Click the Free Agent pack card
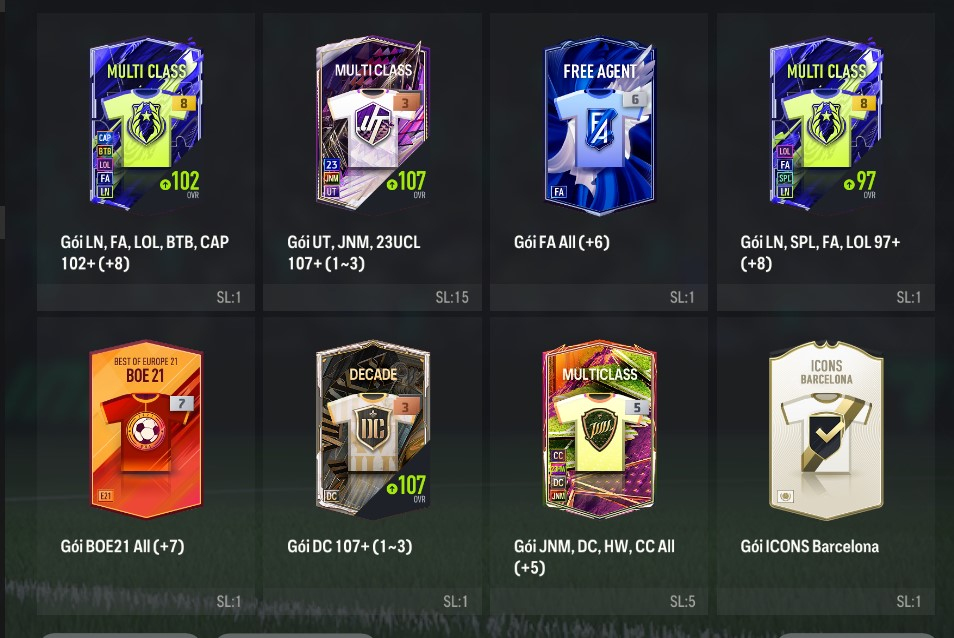 point(599,126)
